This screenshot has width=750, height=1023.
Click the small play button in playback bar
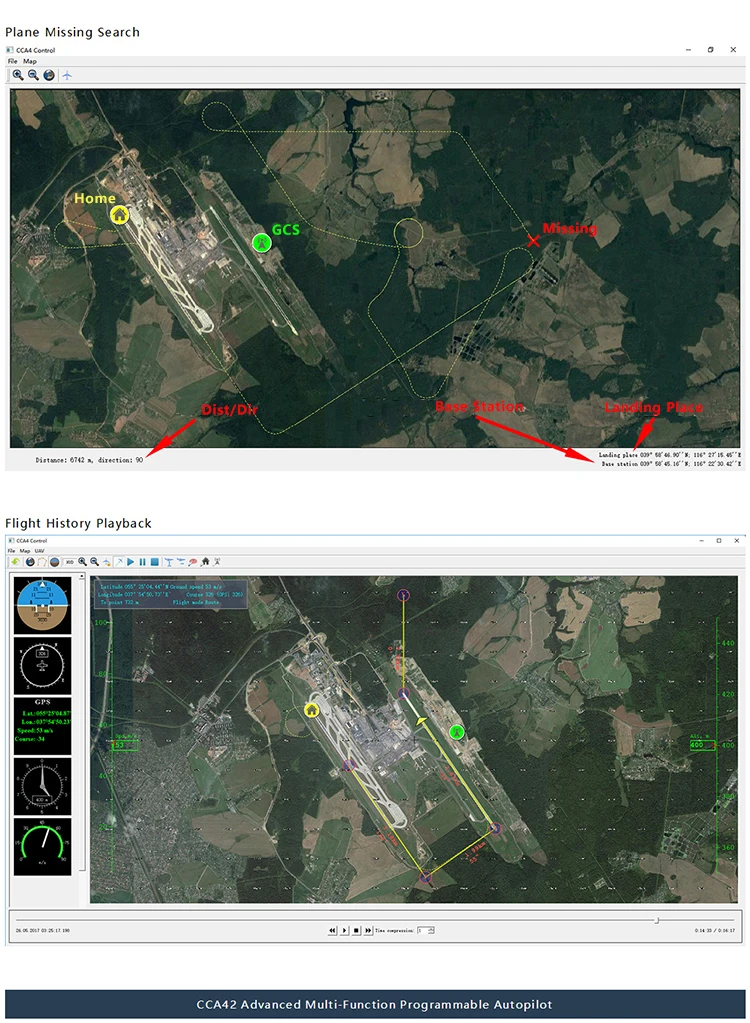344,930
